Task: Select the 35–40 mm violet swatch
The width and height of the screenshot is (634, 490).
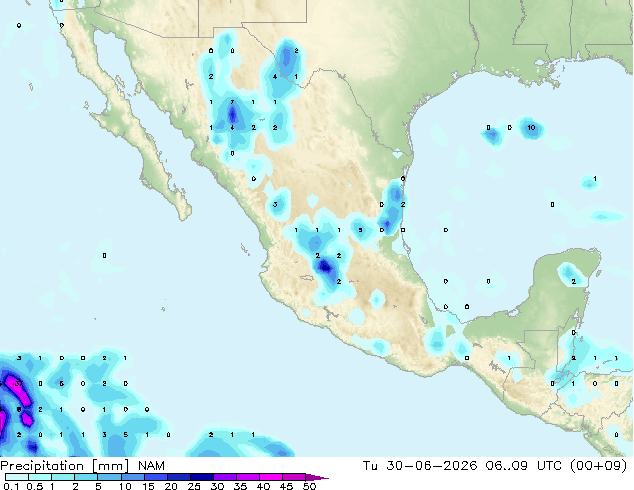Action: point(247,477)
